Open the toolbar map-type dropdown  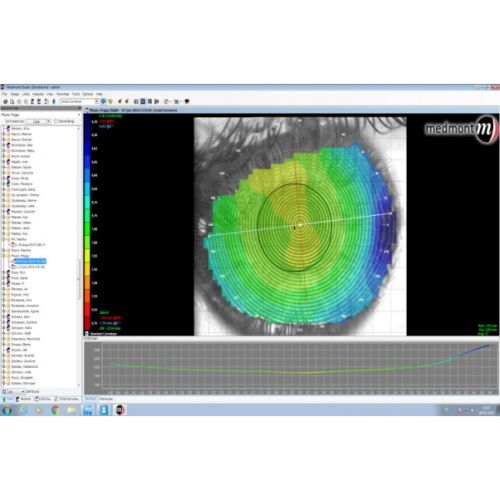[79, 101]
